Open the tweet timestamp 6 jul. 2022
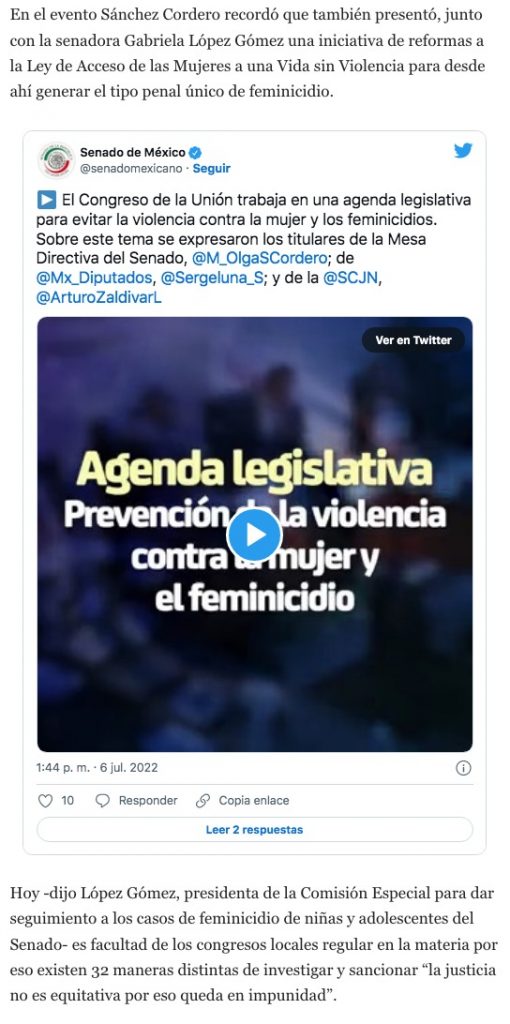510x1024 pixels. (x=97, y=768)
